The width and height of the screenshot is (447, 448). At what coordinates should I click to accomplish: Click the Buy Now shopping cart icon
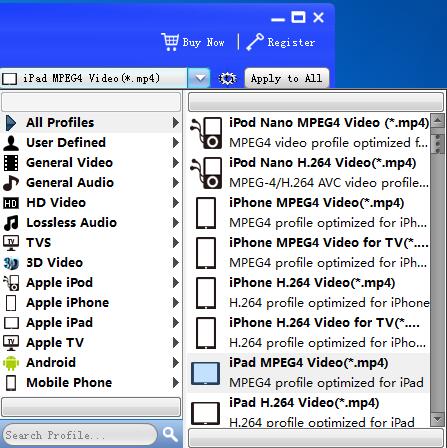click(x=170, y=42)
